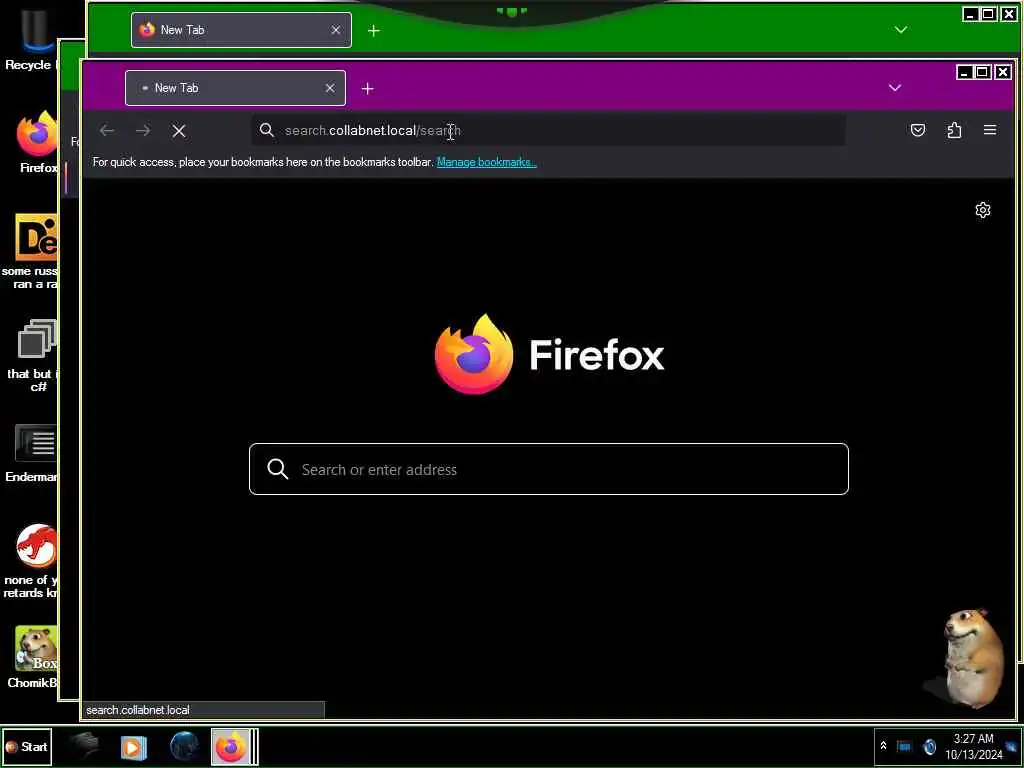Go back using the back arrow
1024x768 pixels.
pyautogui.click(x=107, y=131)
